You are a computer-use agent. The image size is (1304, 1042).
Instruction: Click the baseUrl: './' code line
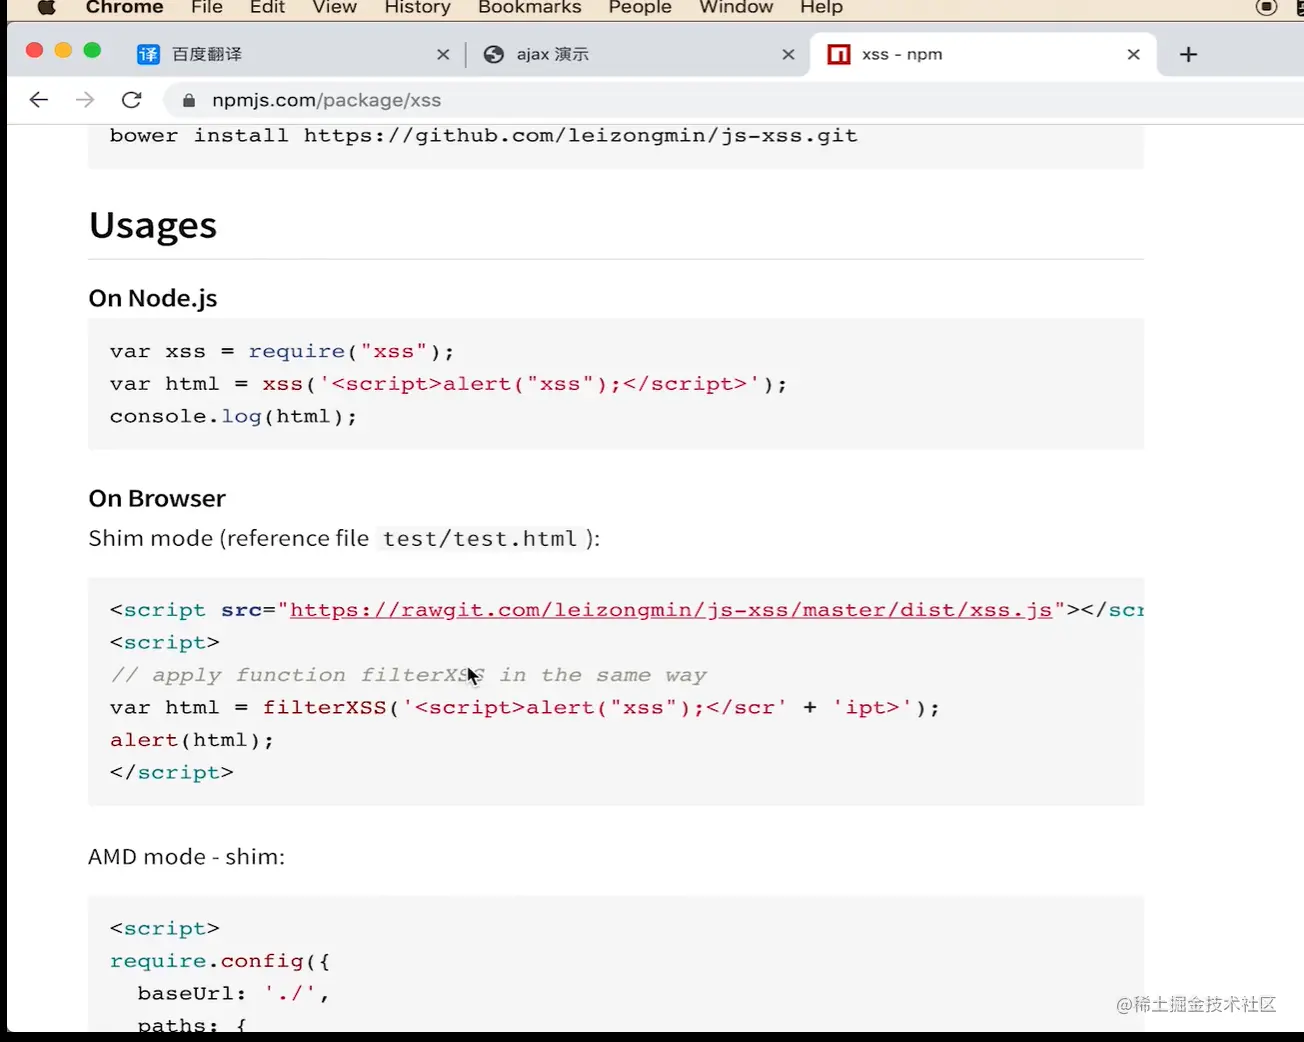234,994
